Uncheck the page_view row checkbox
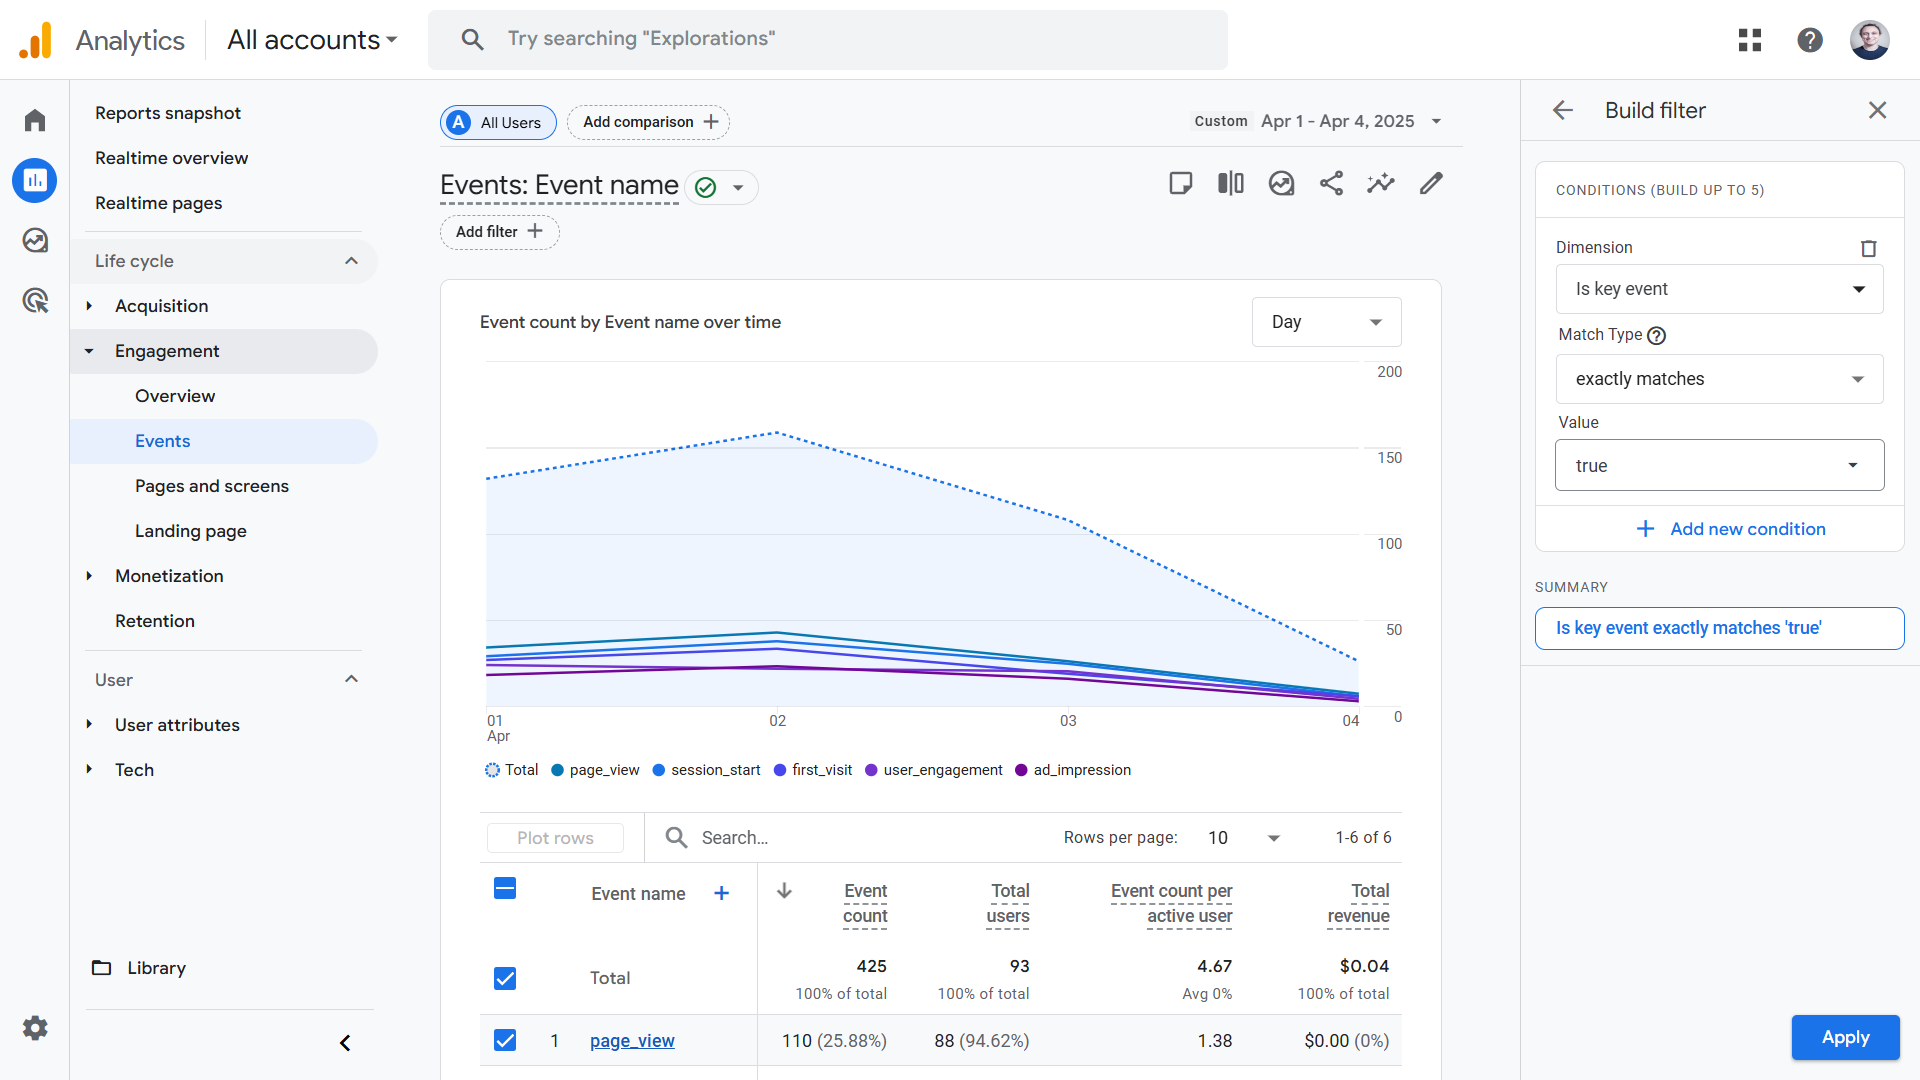The image size is (1920, 1080). click(x=505, y=1040)
